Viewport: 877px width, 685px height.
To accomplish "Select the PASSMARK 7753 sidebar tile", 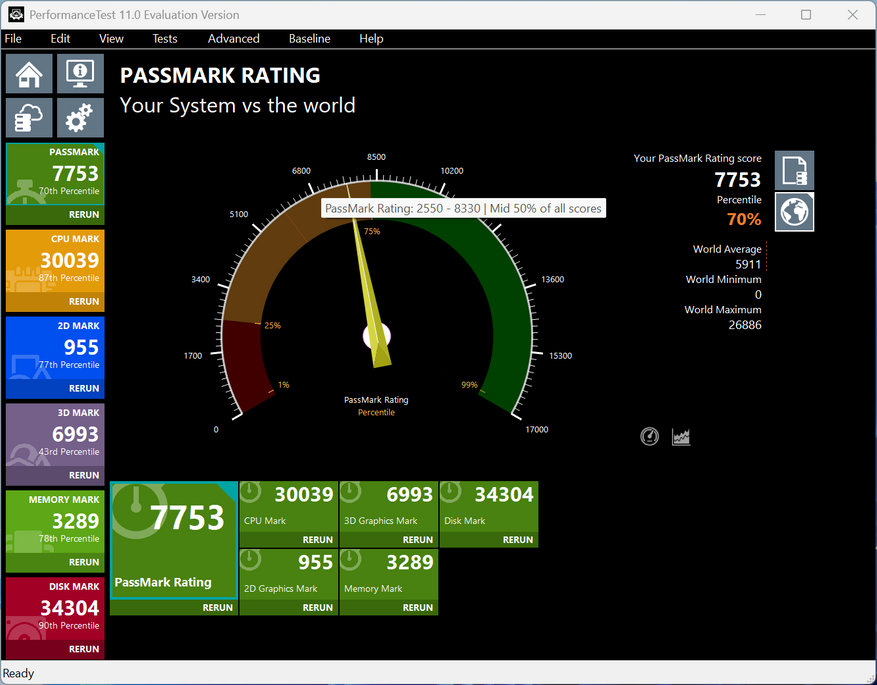I will (55, 174).
